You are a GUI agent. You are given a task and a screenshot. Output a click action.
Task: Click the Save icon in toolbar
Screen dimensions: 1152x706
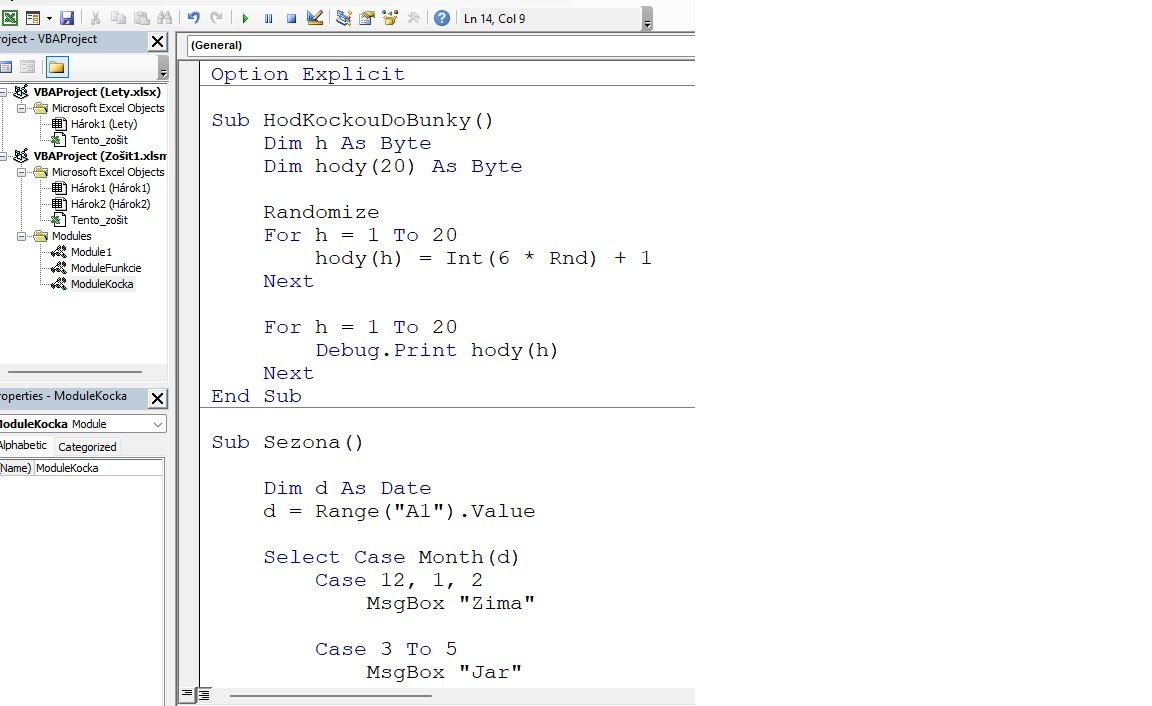coord(67,18)
